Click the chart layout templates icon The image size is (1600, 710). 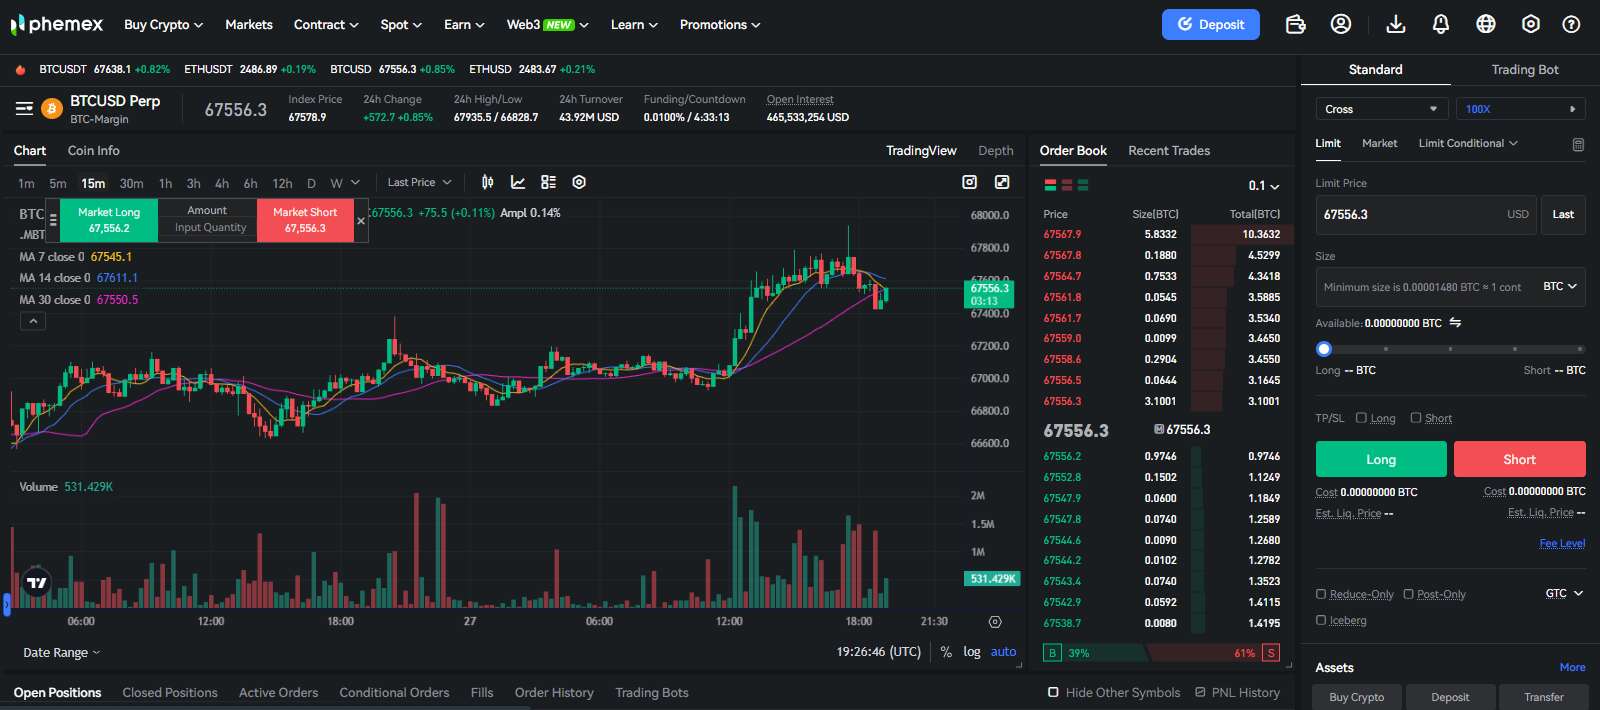(548, 182)
